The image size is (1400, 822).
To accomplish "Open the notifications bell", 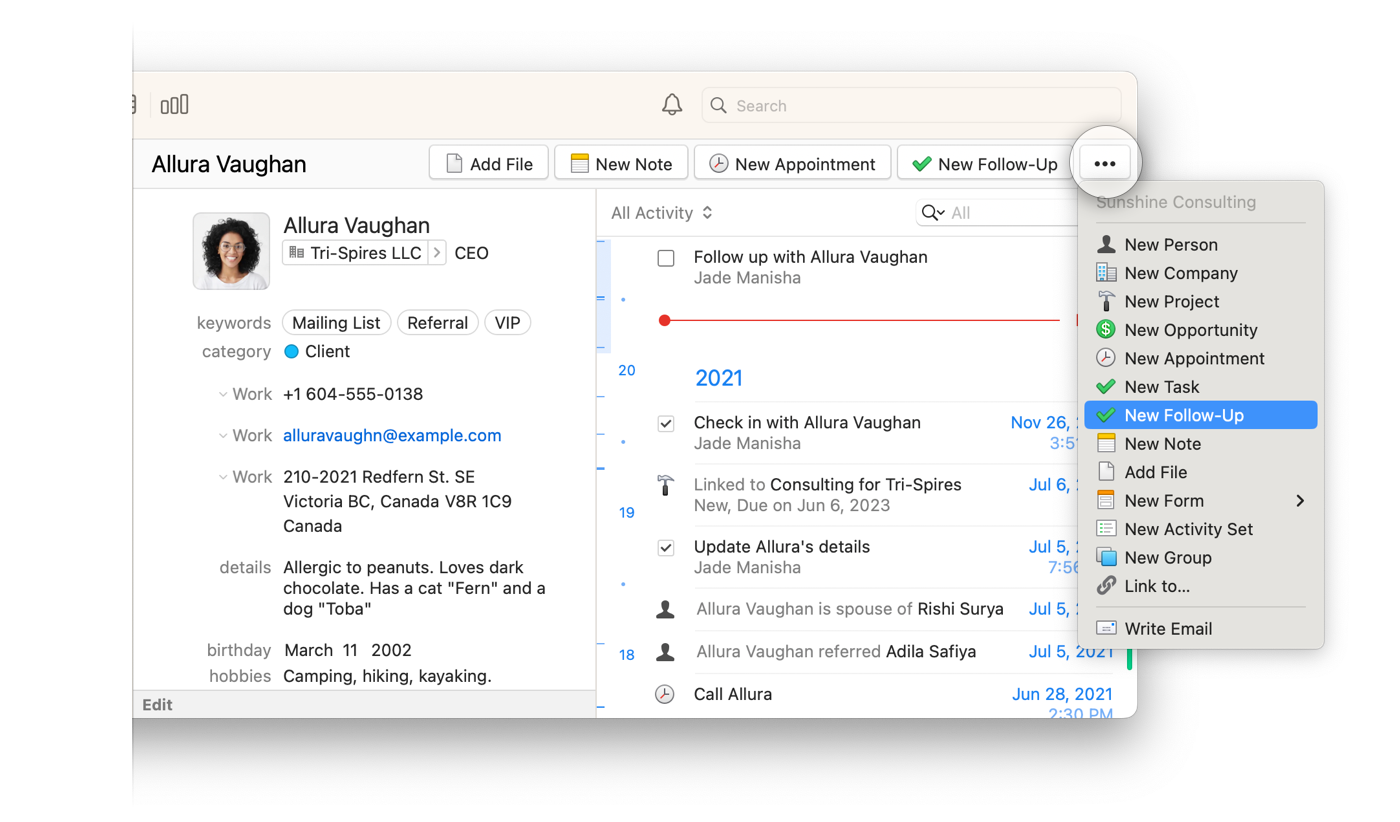I will [x=672, y=105].
